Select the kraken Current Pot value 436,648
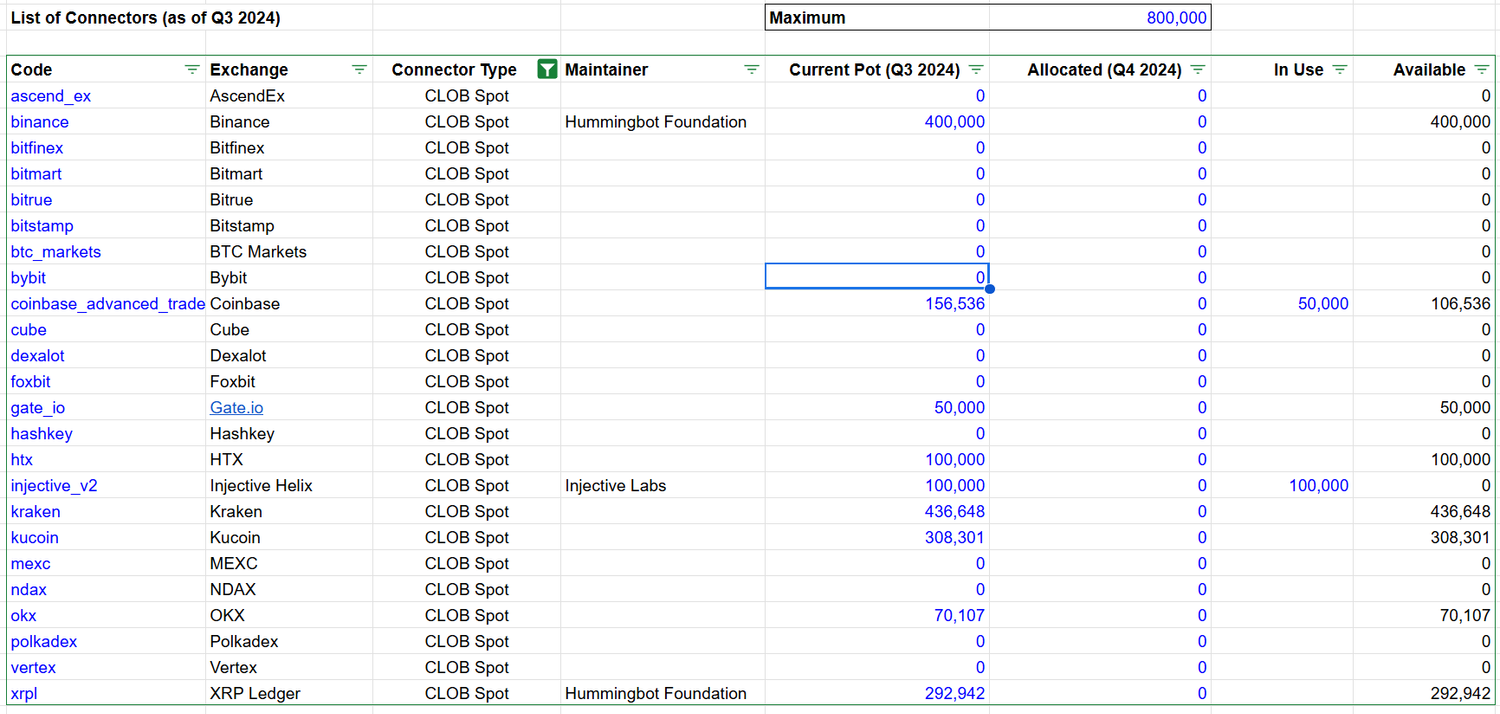1500x714 pixels. 954,512
